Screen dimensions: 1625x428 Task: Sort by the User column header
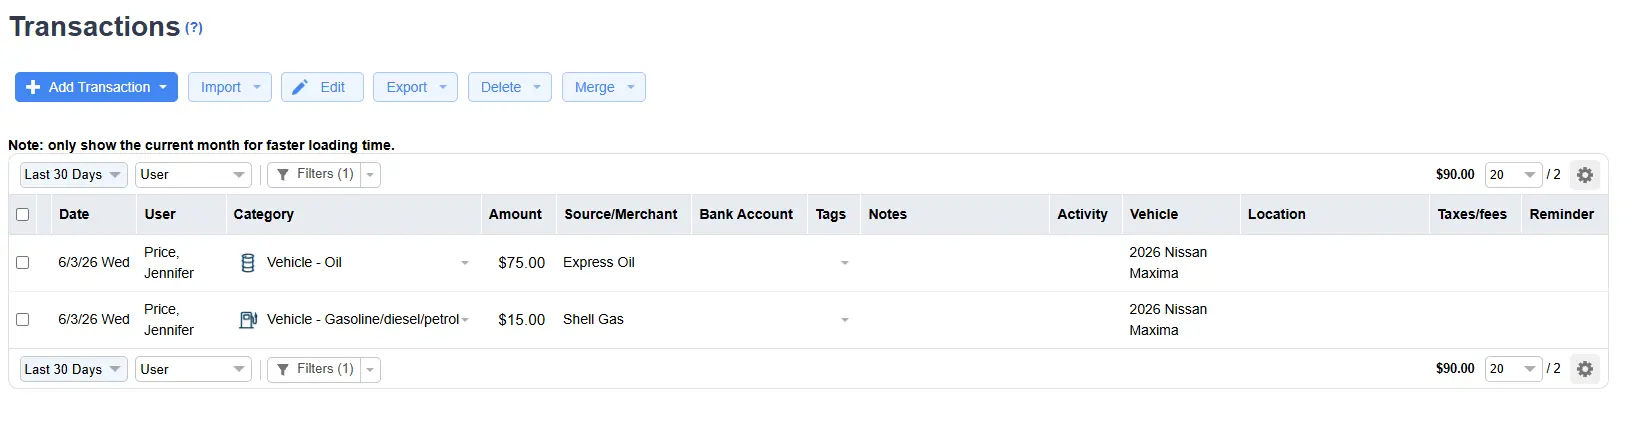[x=160, y=214]
